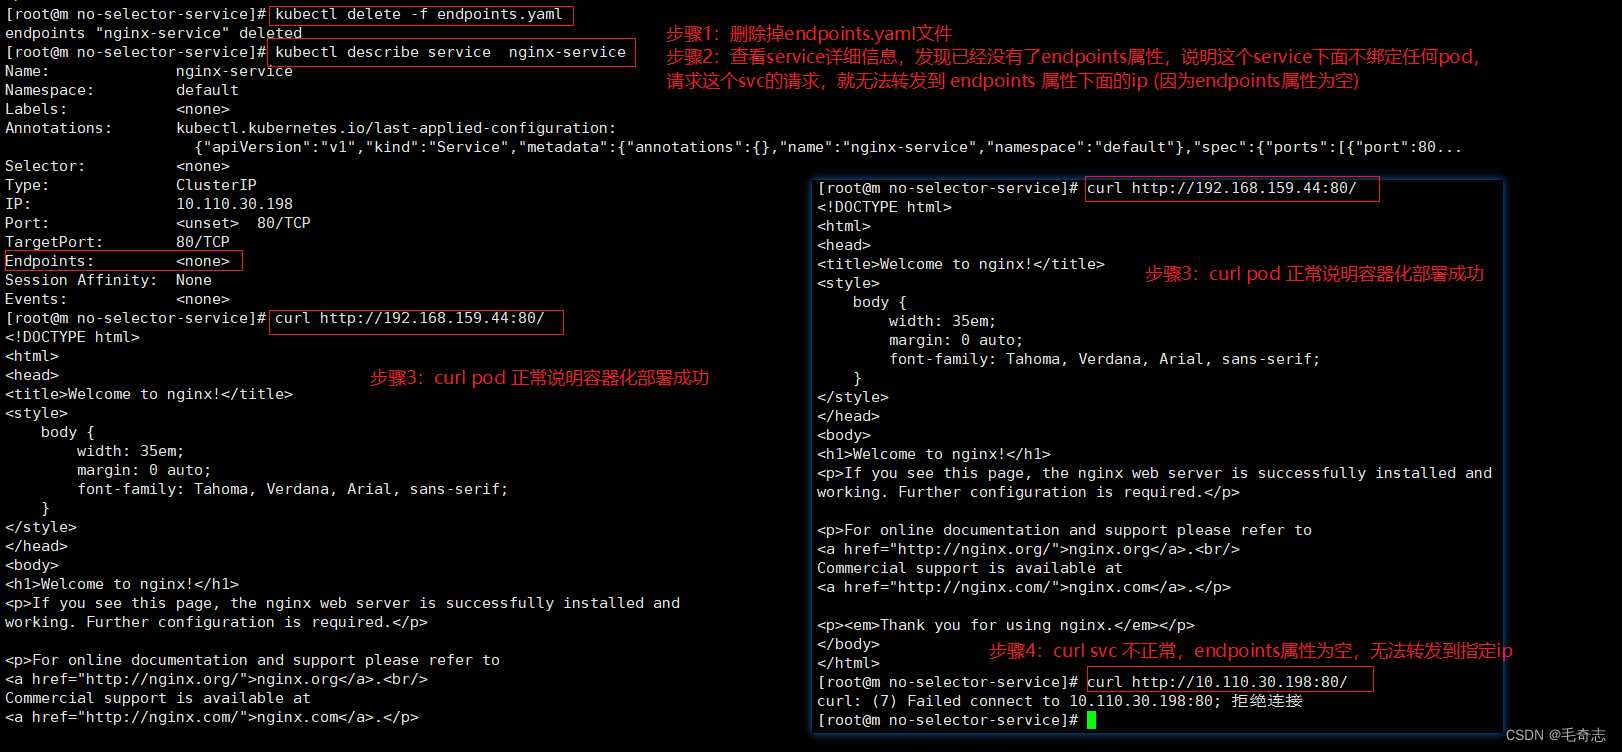1622x752 pixels.
Task: Click right terminal nginx.com href line
Action: click(1024, 587)
